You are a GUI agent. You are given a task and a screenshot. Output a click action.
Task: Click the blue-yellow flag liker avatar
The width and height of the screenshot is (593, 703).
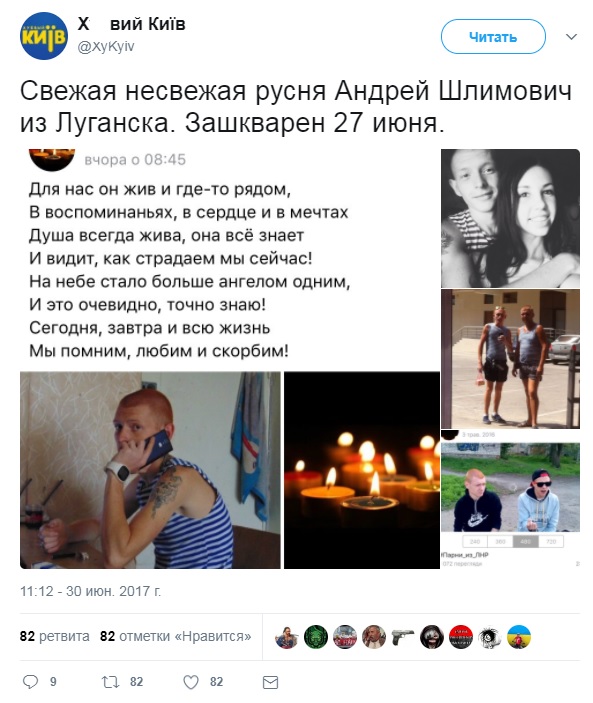pos(519,637)
